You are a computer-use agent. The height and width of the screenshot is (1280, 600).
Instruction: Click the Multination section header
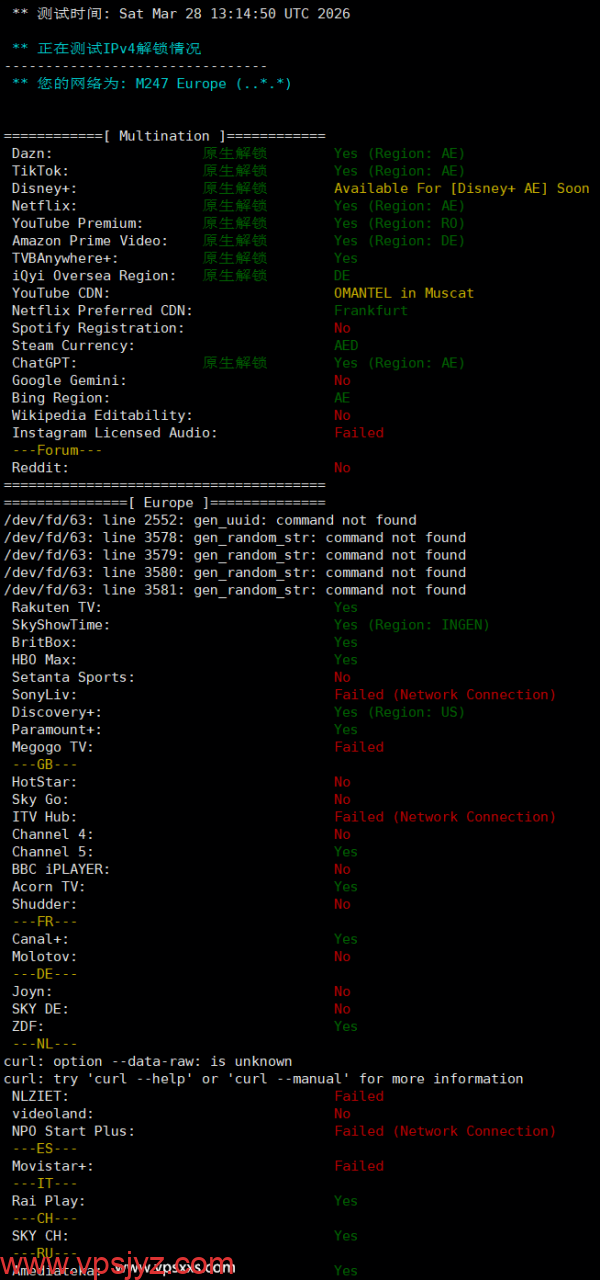pos(164,136)
